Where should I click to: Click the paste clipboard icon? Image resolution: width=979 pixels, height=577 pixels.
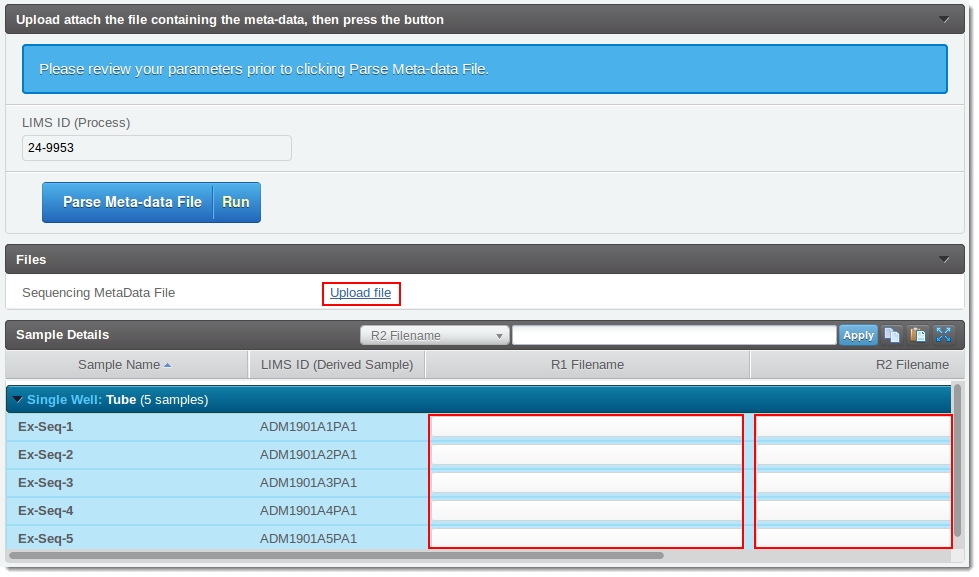(917, 335)
